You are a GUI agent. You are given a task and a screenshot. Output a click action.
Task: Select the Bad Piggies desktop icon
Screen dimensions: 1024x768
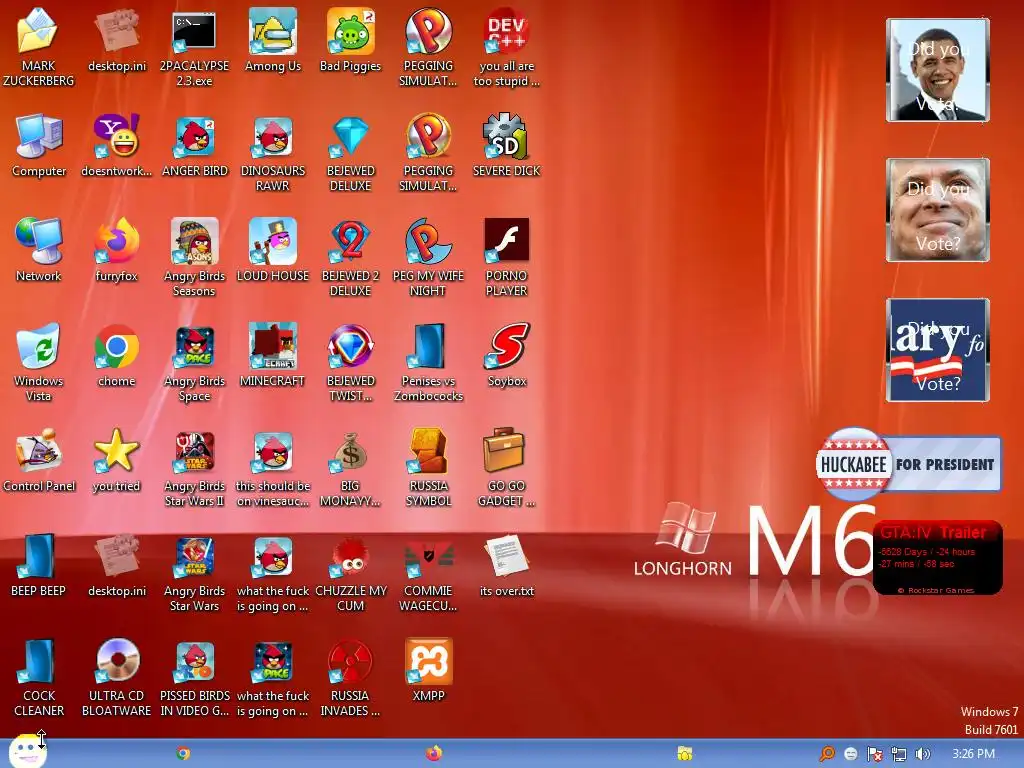coord(350,31)
